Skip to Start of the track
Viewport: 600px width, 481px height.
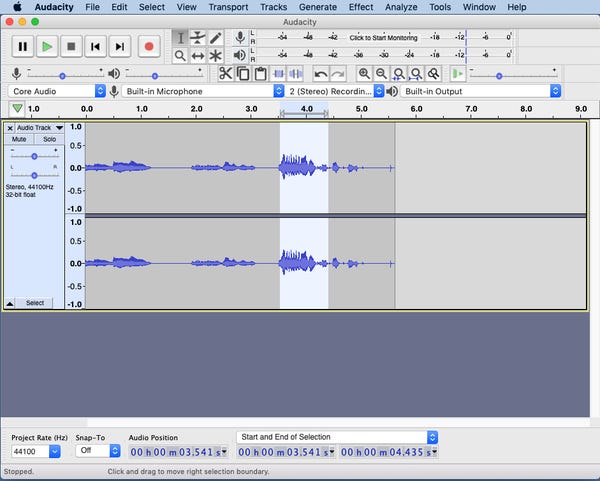tap(95, 47)
